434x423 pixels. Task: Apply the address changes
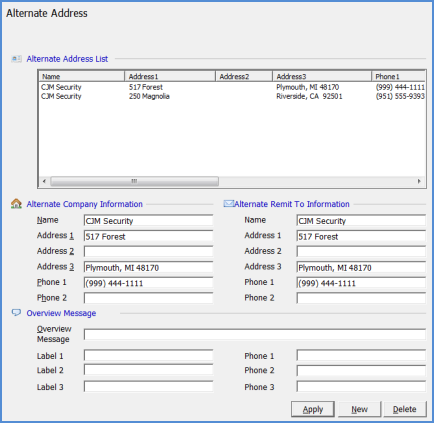(x=313, y=409)
